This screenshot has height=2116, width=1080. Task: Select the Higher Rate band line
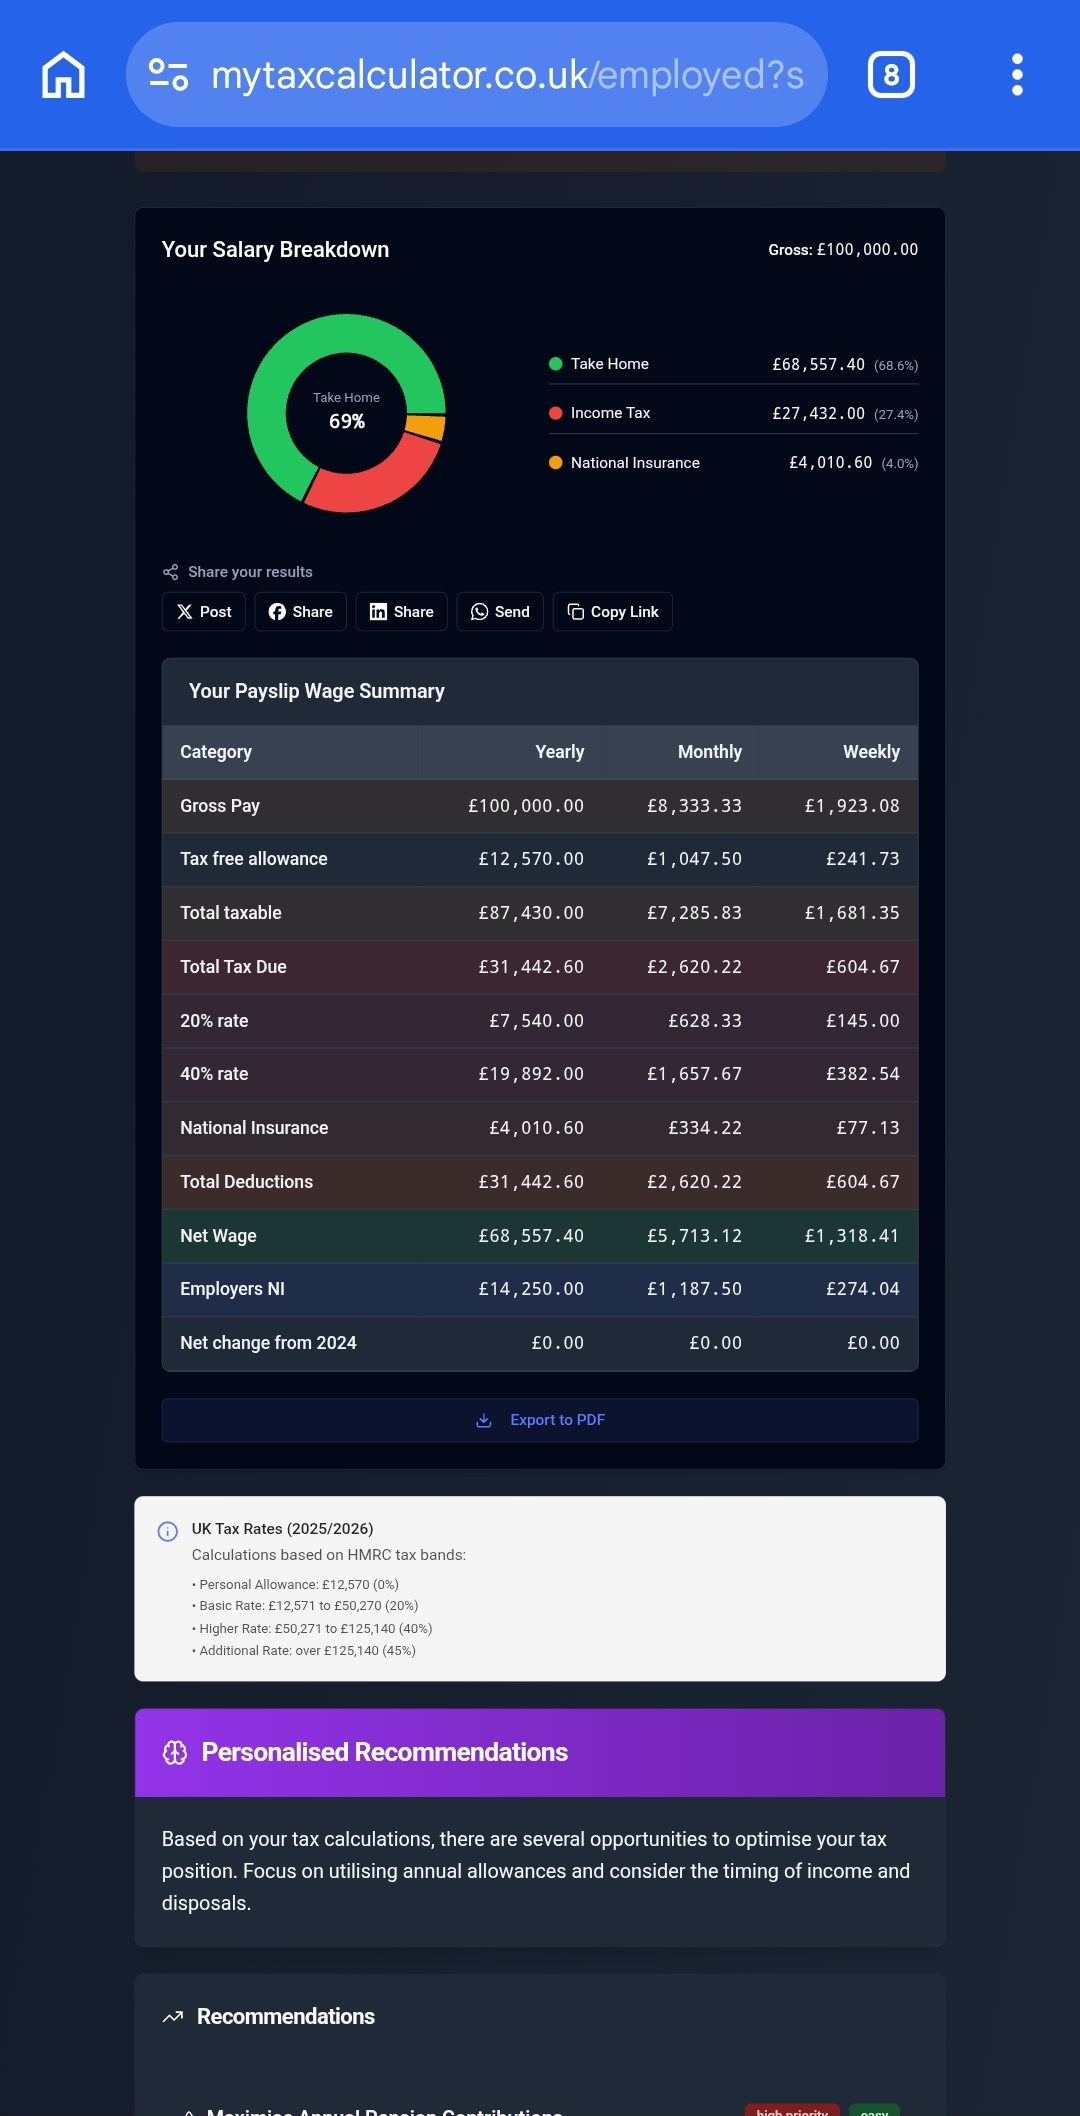tap(312, 1629)
